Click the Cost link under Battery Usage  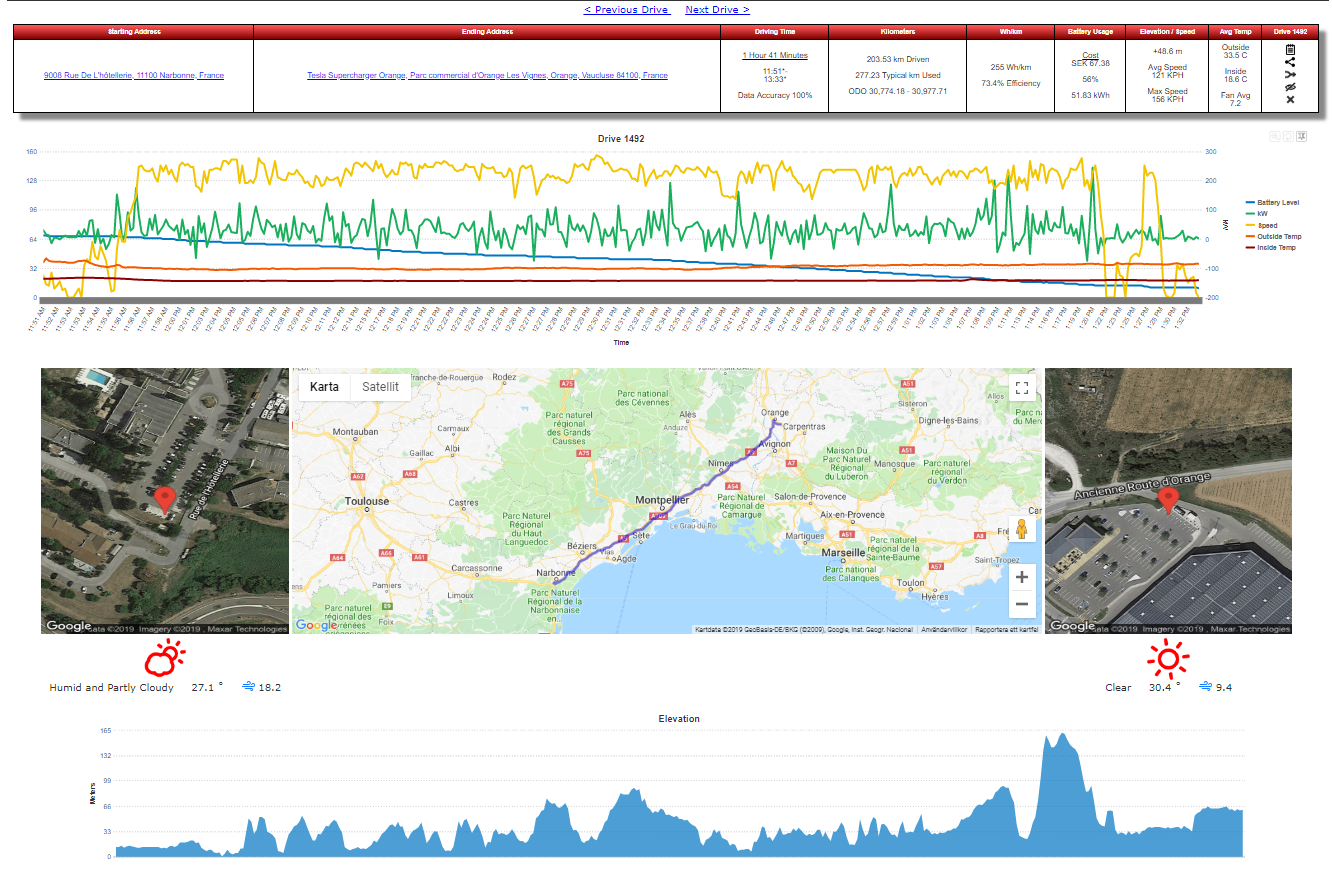pos(1090,55)
